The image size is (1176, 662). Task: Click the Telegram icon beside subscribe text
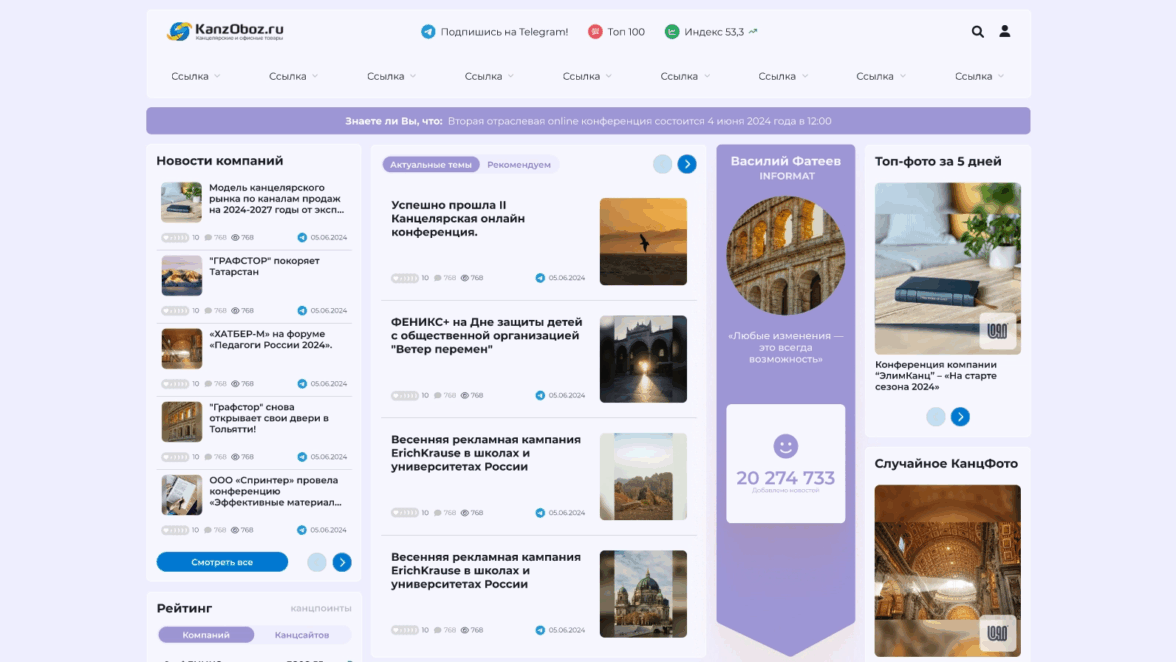click(x=428, y=32)
